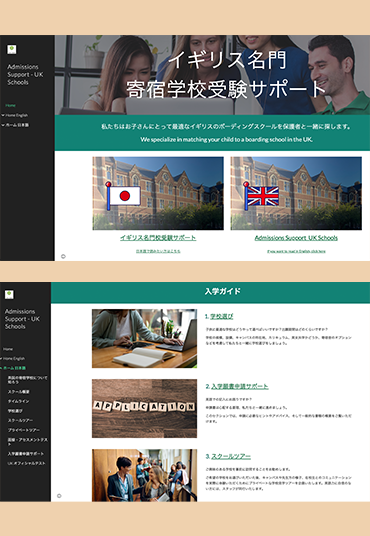Expand Home English arrow in top sidebar
Image resolution: width=370 pixels, height=536 pixels.
[3, 116]
